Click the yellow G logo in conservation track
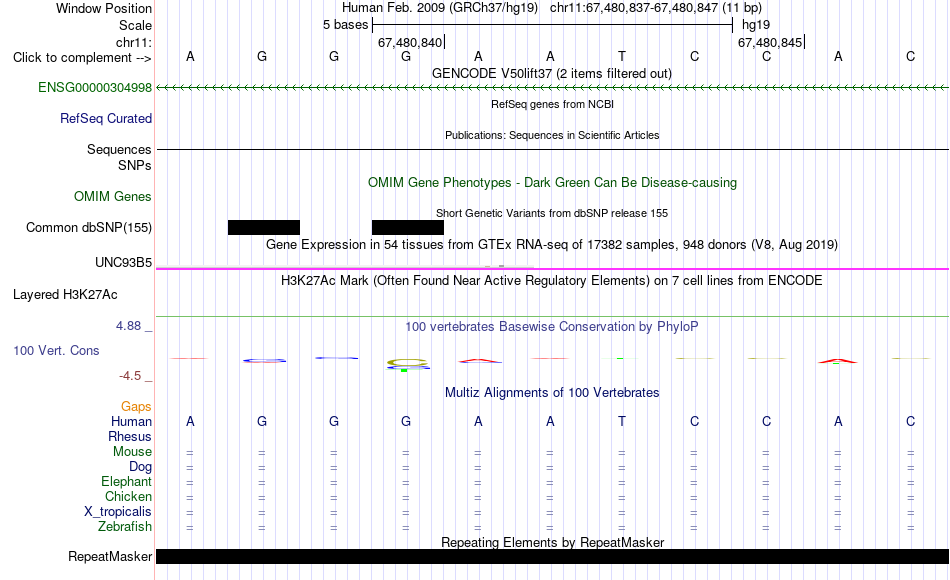Image resolution: width=950 pixels, height=580 pixels. (407, 362)
